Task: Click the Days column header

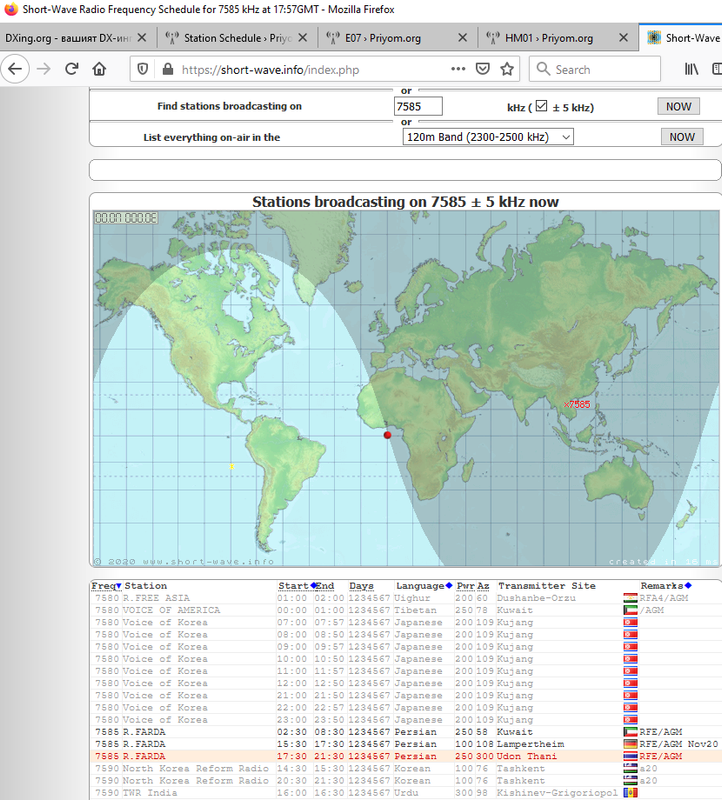Action: coord(361,586)
